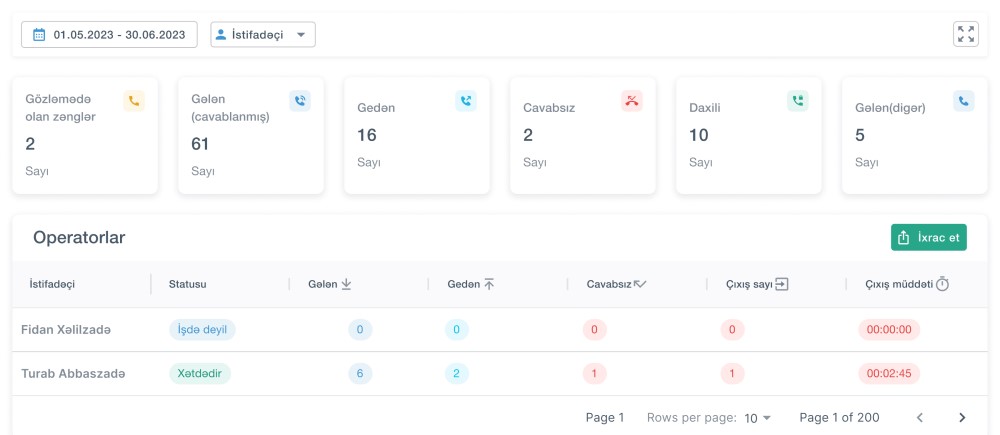
Task: Expand the Rows per page selector
Action: point(759,417)
